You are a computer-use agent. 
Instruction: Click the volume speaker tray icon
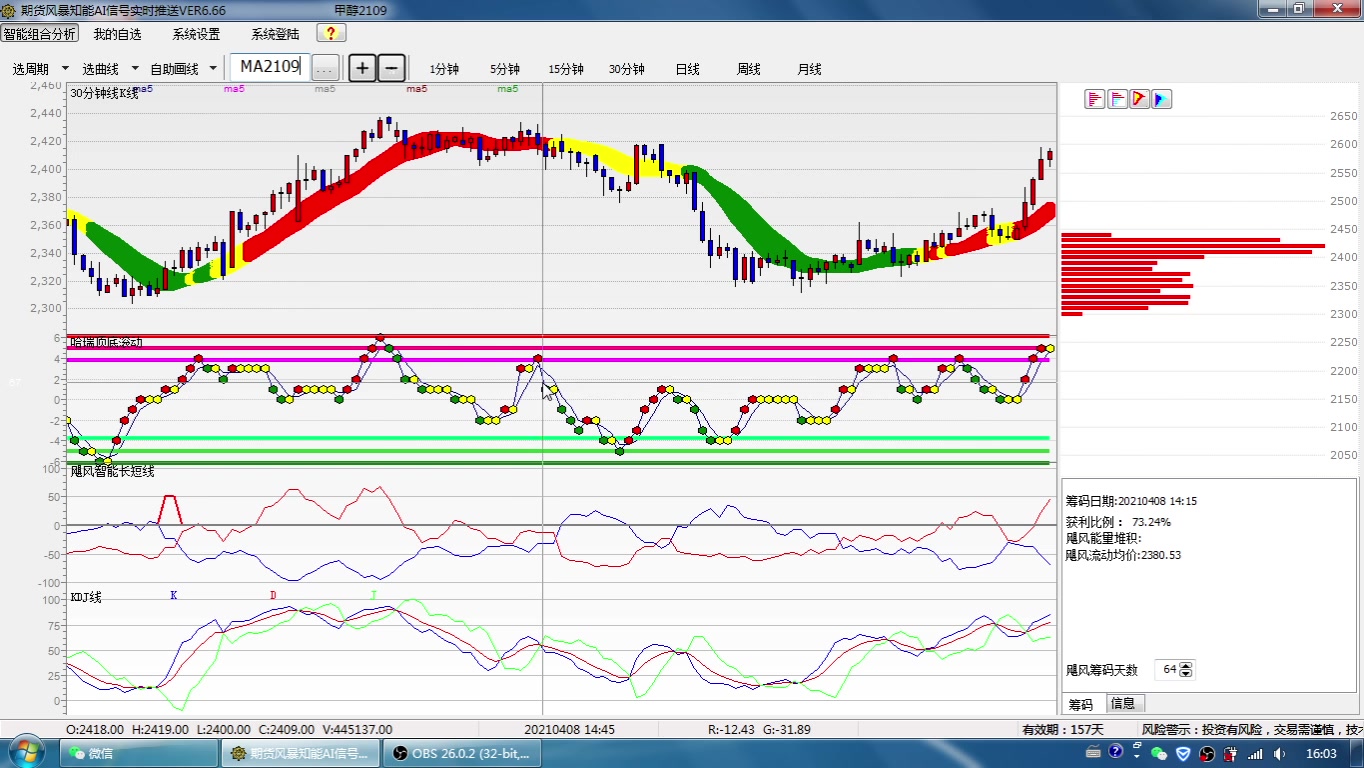tap(1279, 753)
